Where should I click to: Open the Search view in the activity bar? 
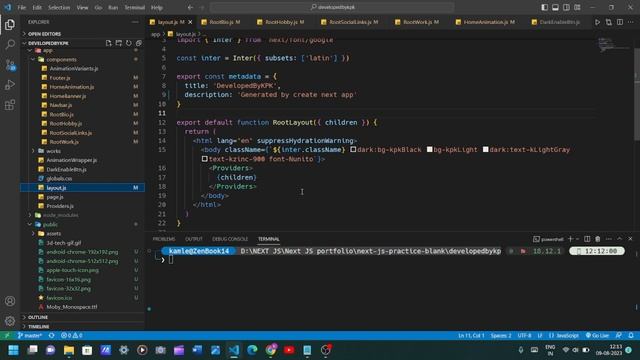pyautogui.click(x=10, y=44)
